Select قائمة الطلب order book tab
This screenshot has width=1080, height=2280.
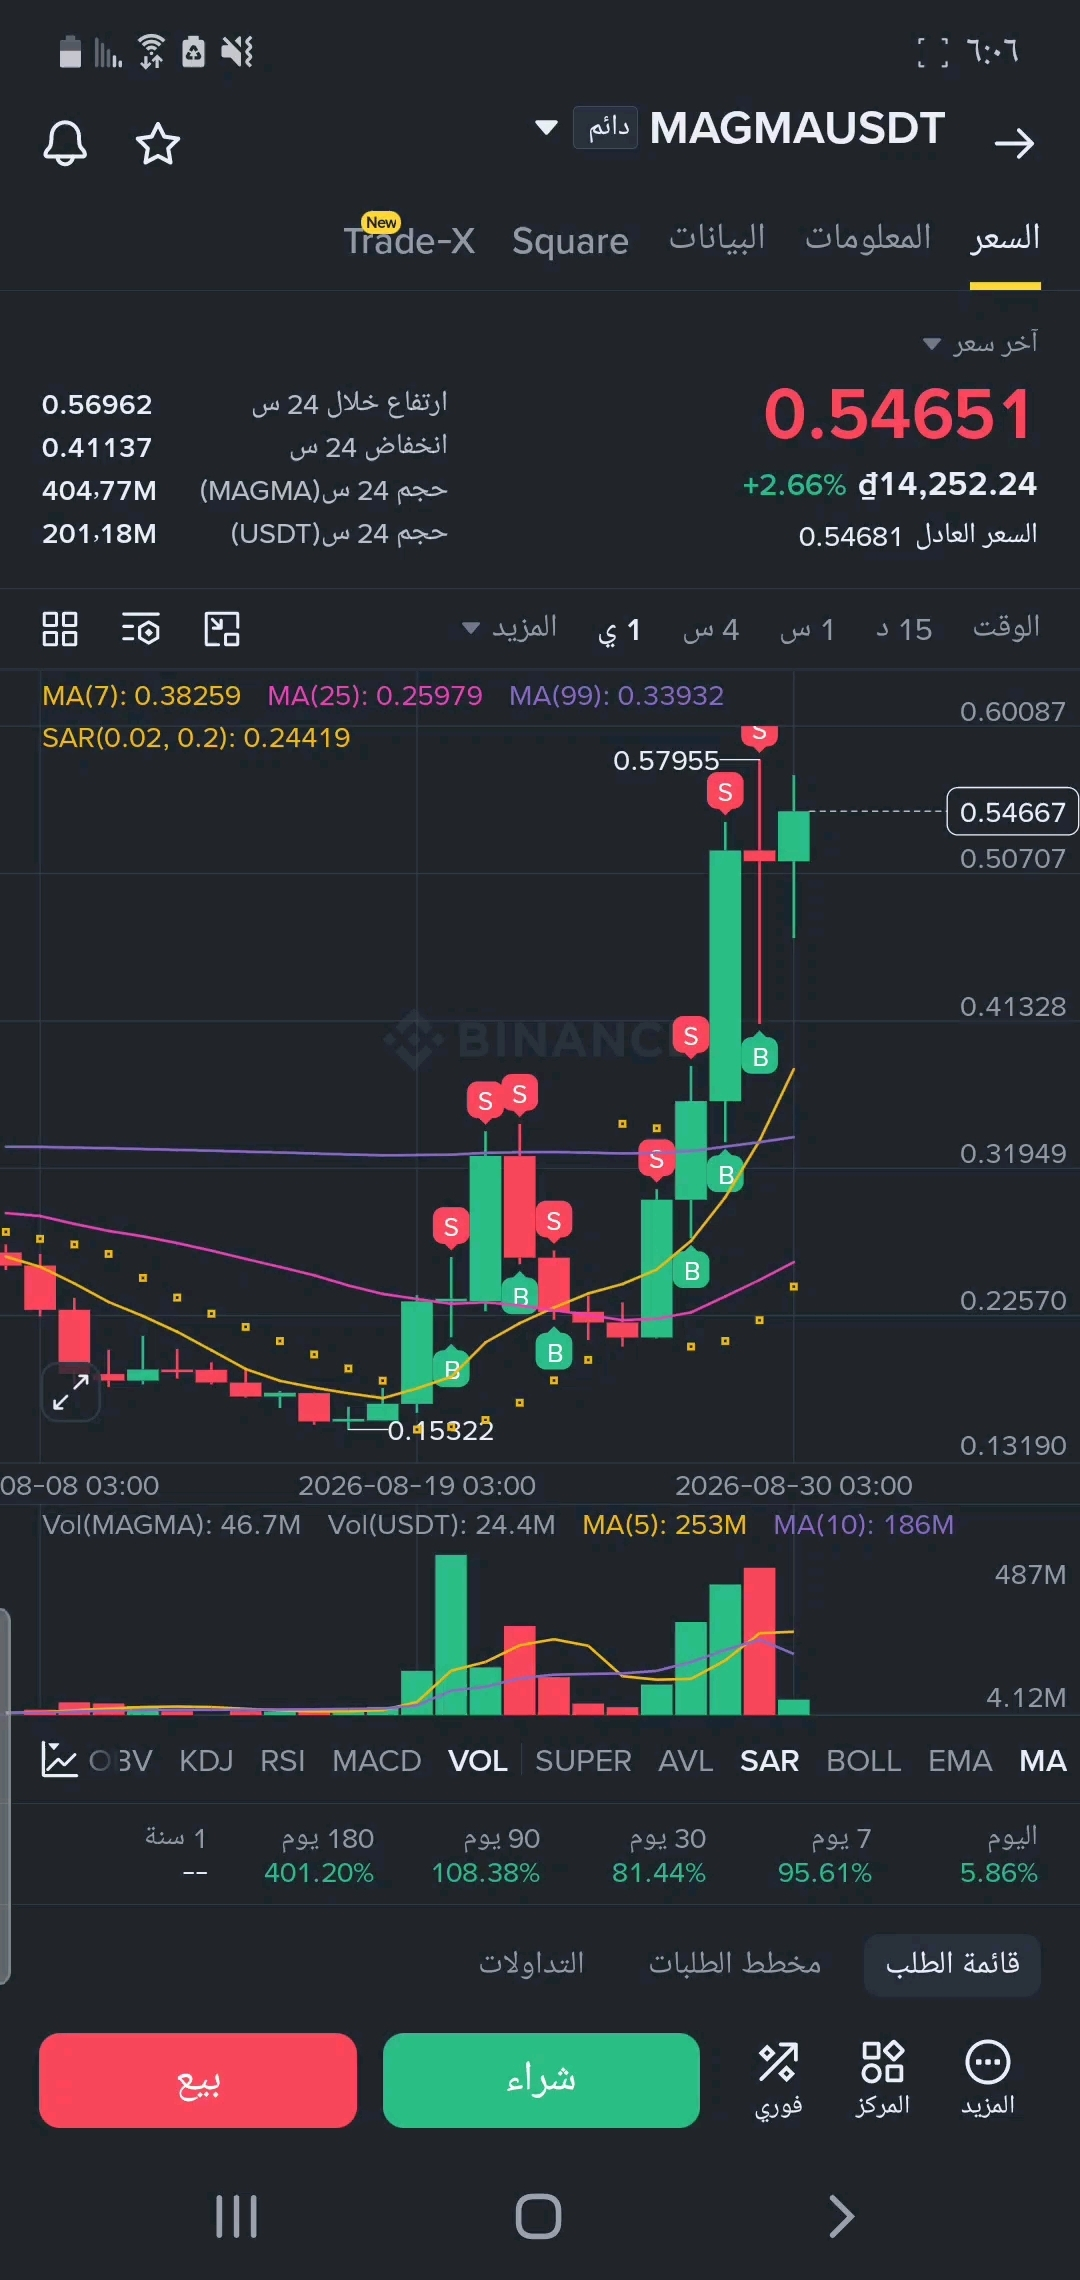pyautogui.click(x=952, y=1965)
